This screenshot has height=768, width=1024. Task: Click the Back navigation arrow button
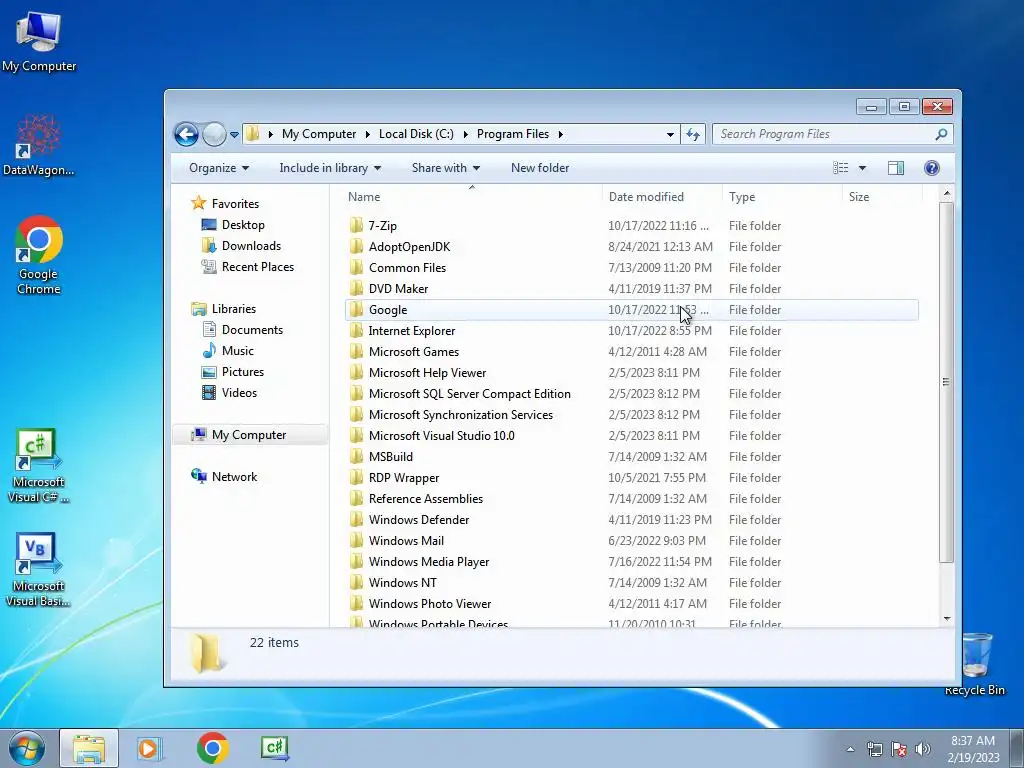tap(186, 135)
